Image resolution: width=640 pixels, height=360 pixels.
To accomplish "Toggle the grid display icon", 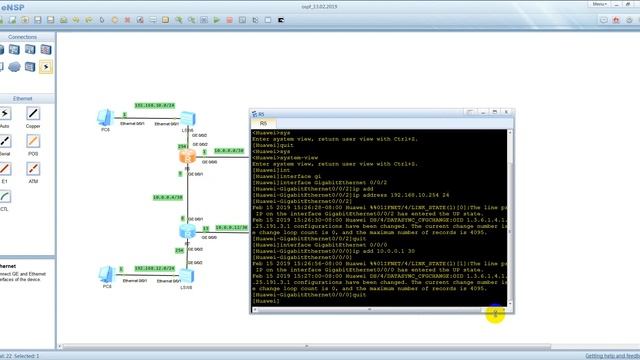I will pyautogui.click(x=268, y=20).
